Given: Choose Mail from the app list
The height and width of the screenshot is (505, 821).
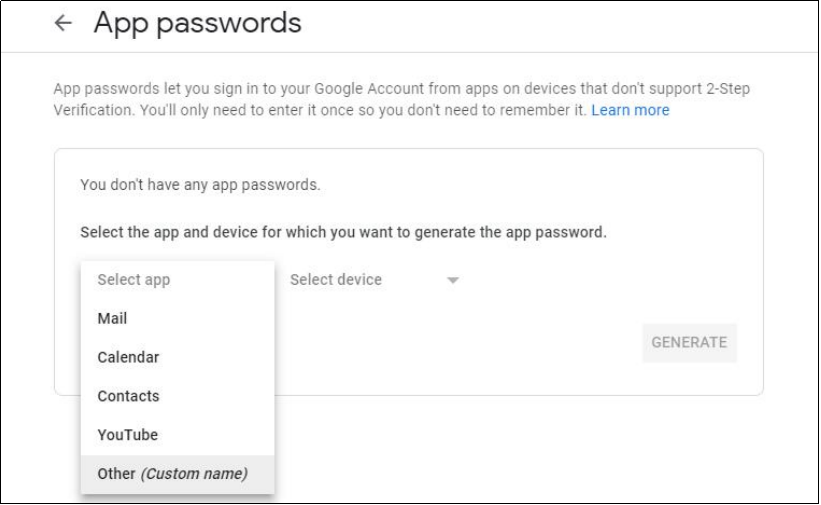Looking at the screenshot, I should click(x=112, y=319).
